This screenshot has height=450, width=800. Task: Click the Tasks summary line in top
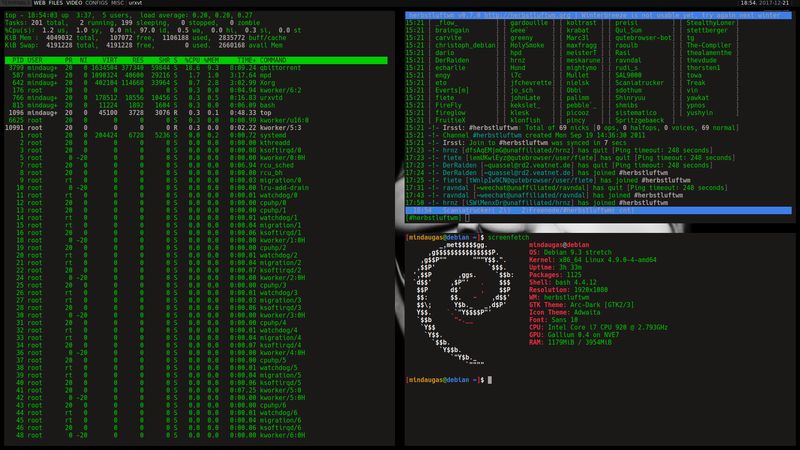[x=133, y=23]
